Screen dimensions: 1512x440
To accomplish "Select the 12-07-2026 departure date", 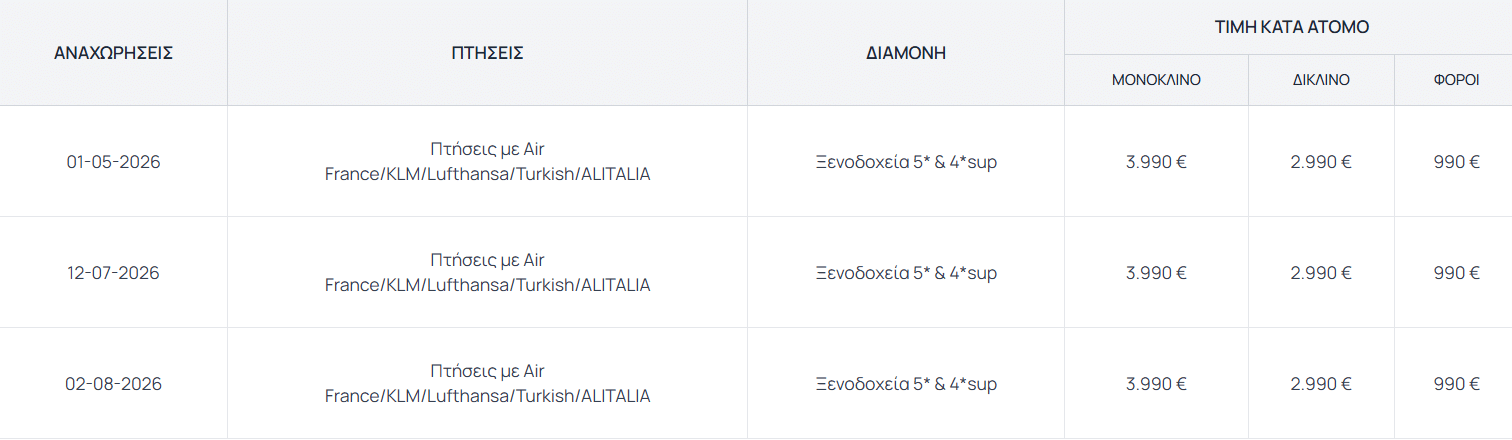I will pyautogui.click(x=113, y=273).
